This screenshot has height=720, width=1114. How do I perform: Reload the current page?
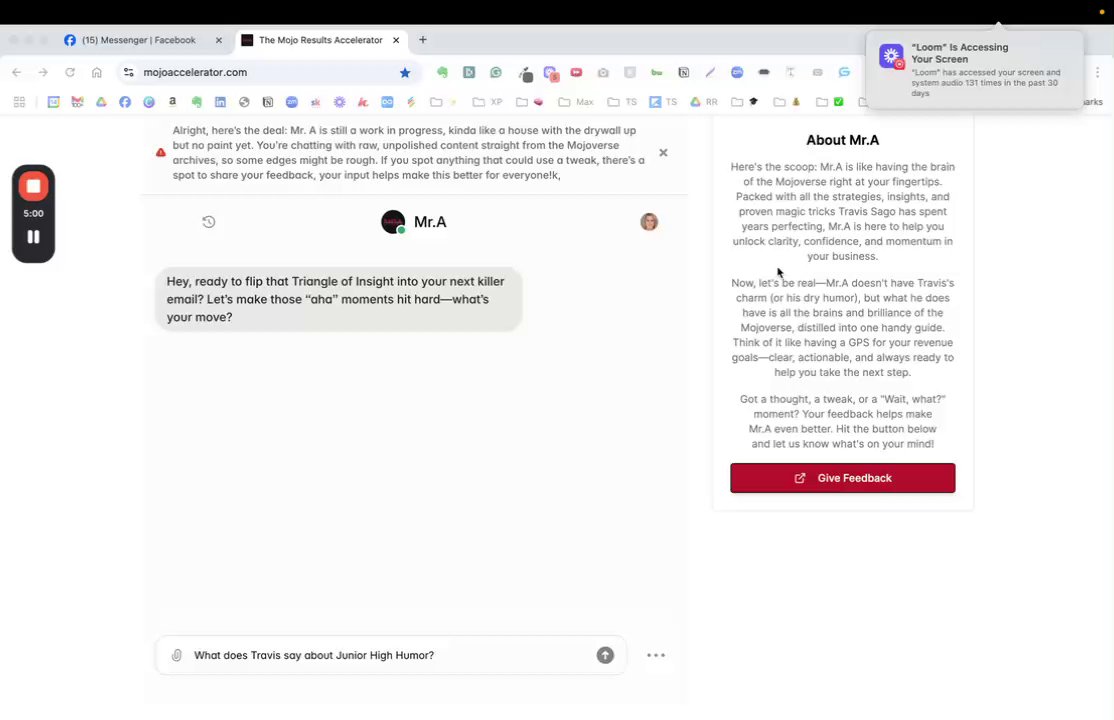point(70,72)
